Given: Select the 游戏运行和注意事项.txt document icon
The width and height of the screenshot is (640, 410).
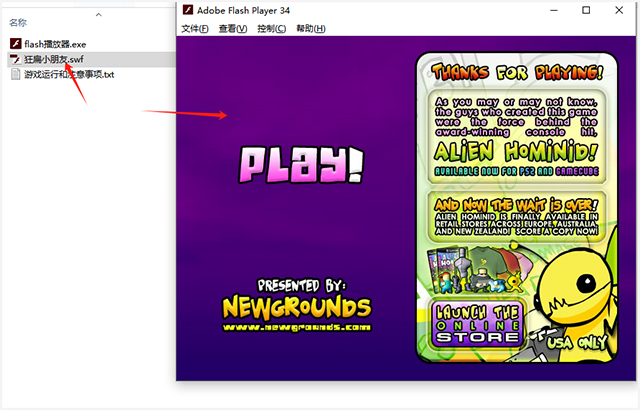Looking at the screenshot, I should [x=16, y=74].
